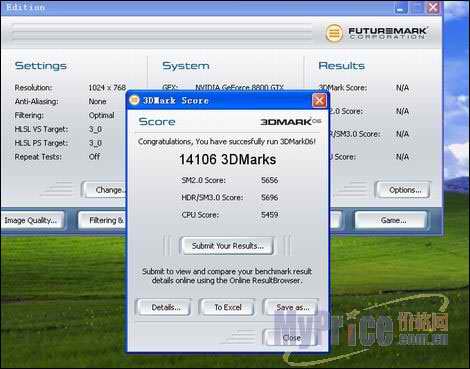The width and height of the screenshot is (470, 369).
Task: Open Options in Results panel
Action: click(403, 190)
